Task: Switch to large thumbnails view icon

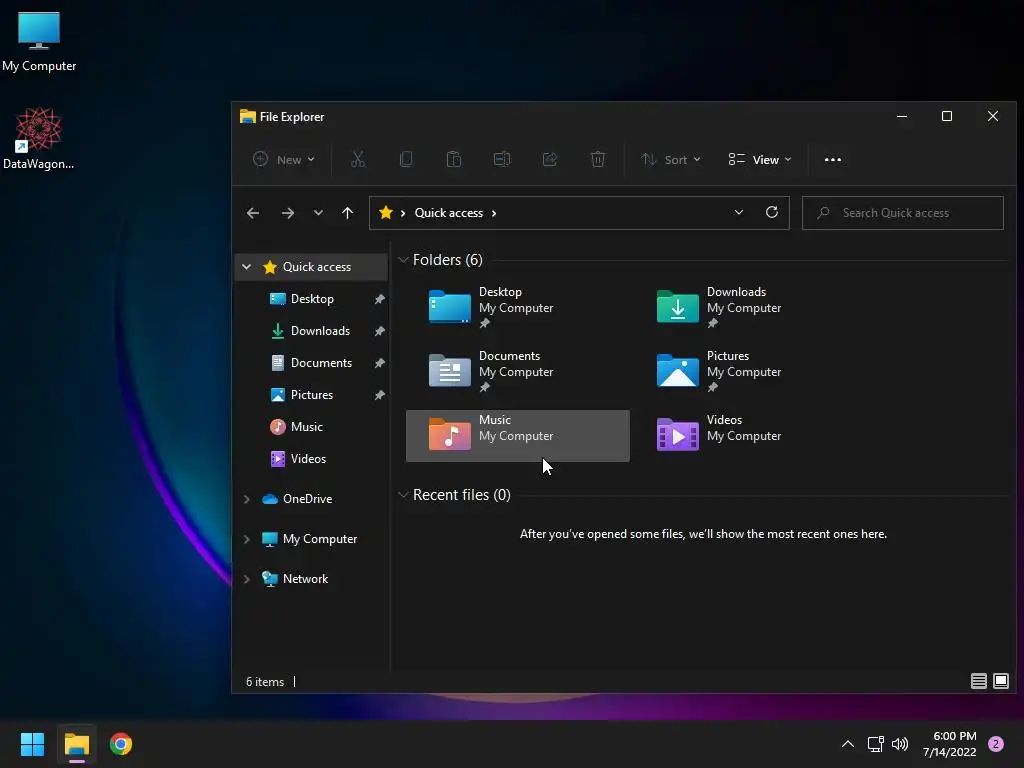Action: point(1000,681)
